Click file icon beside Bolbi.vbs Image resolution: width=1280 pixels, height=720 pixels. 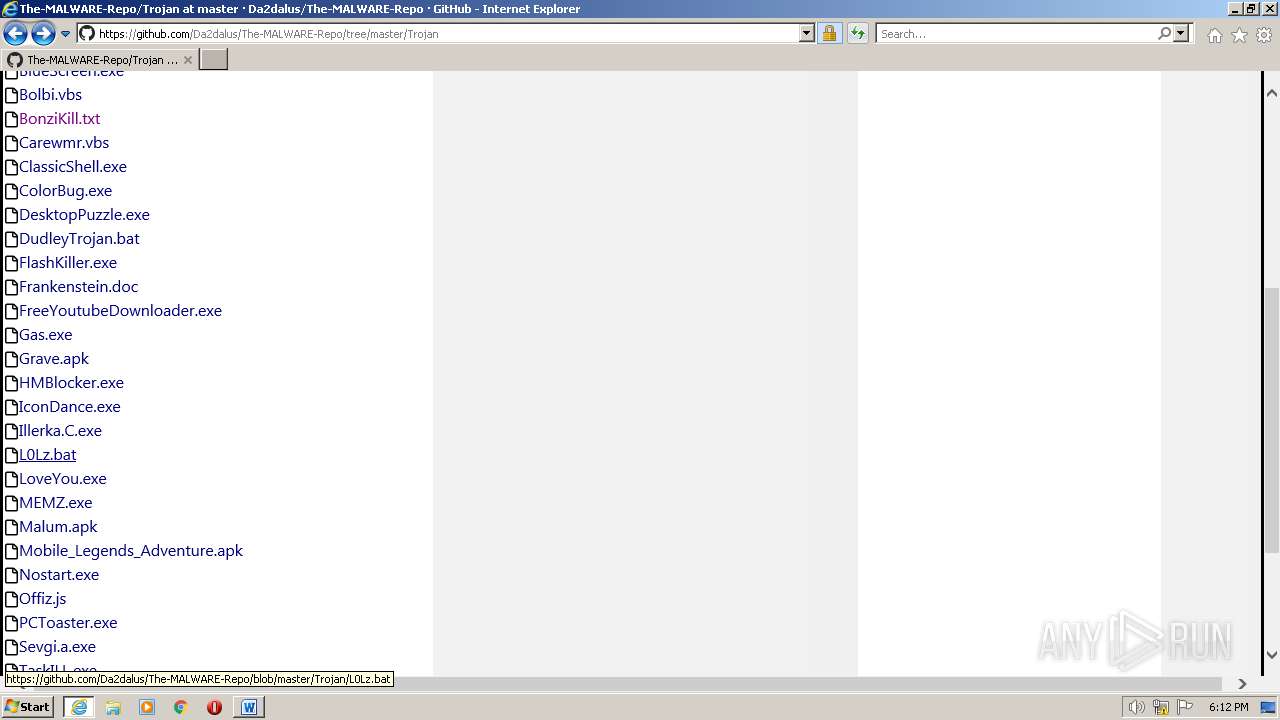click(11, 95)
